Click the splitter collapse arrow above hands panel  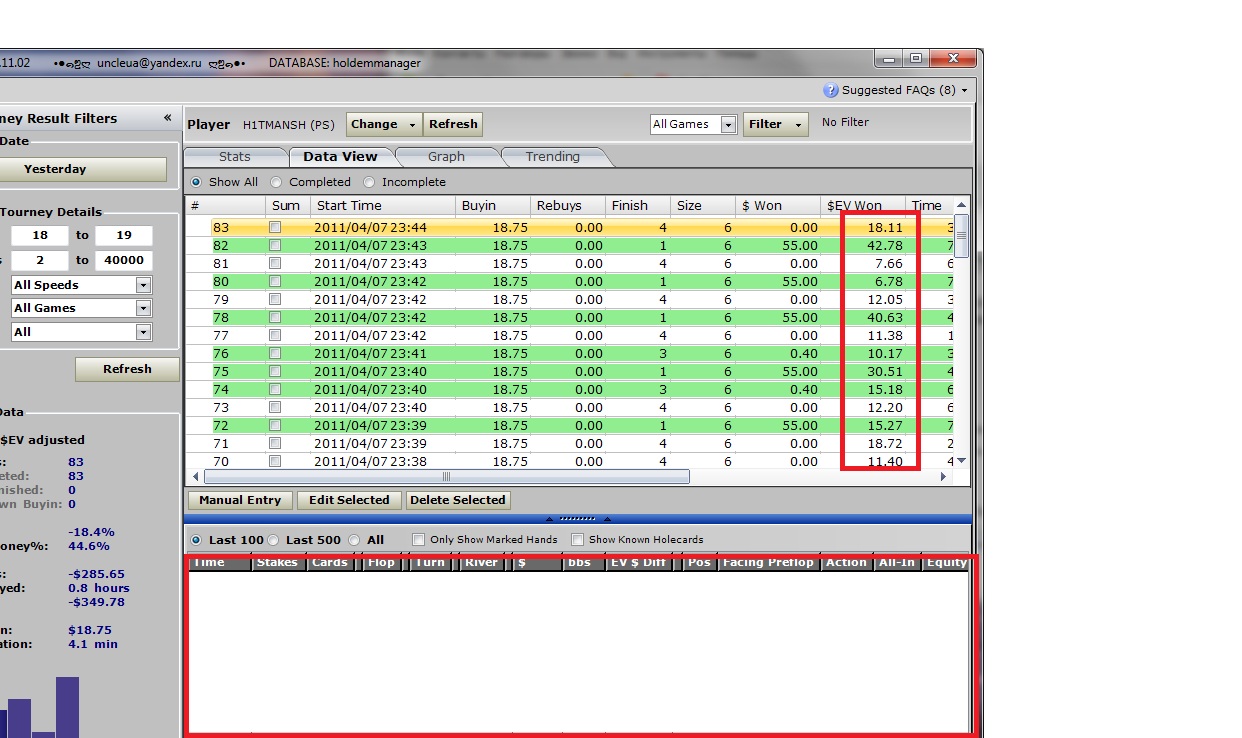click(x=549, y=519)
